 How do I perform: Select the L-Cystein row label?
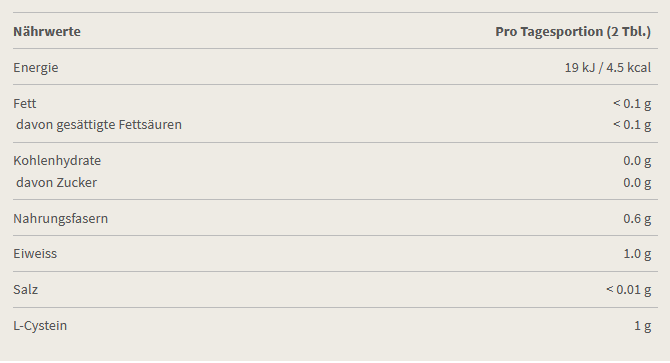[40, 326]
